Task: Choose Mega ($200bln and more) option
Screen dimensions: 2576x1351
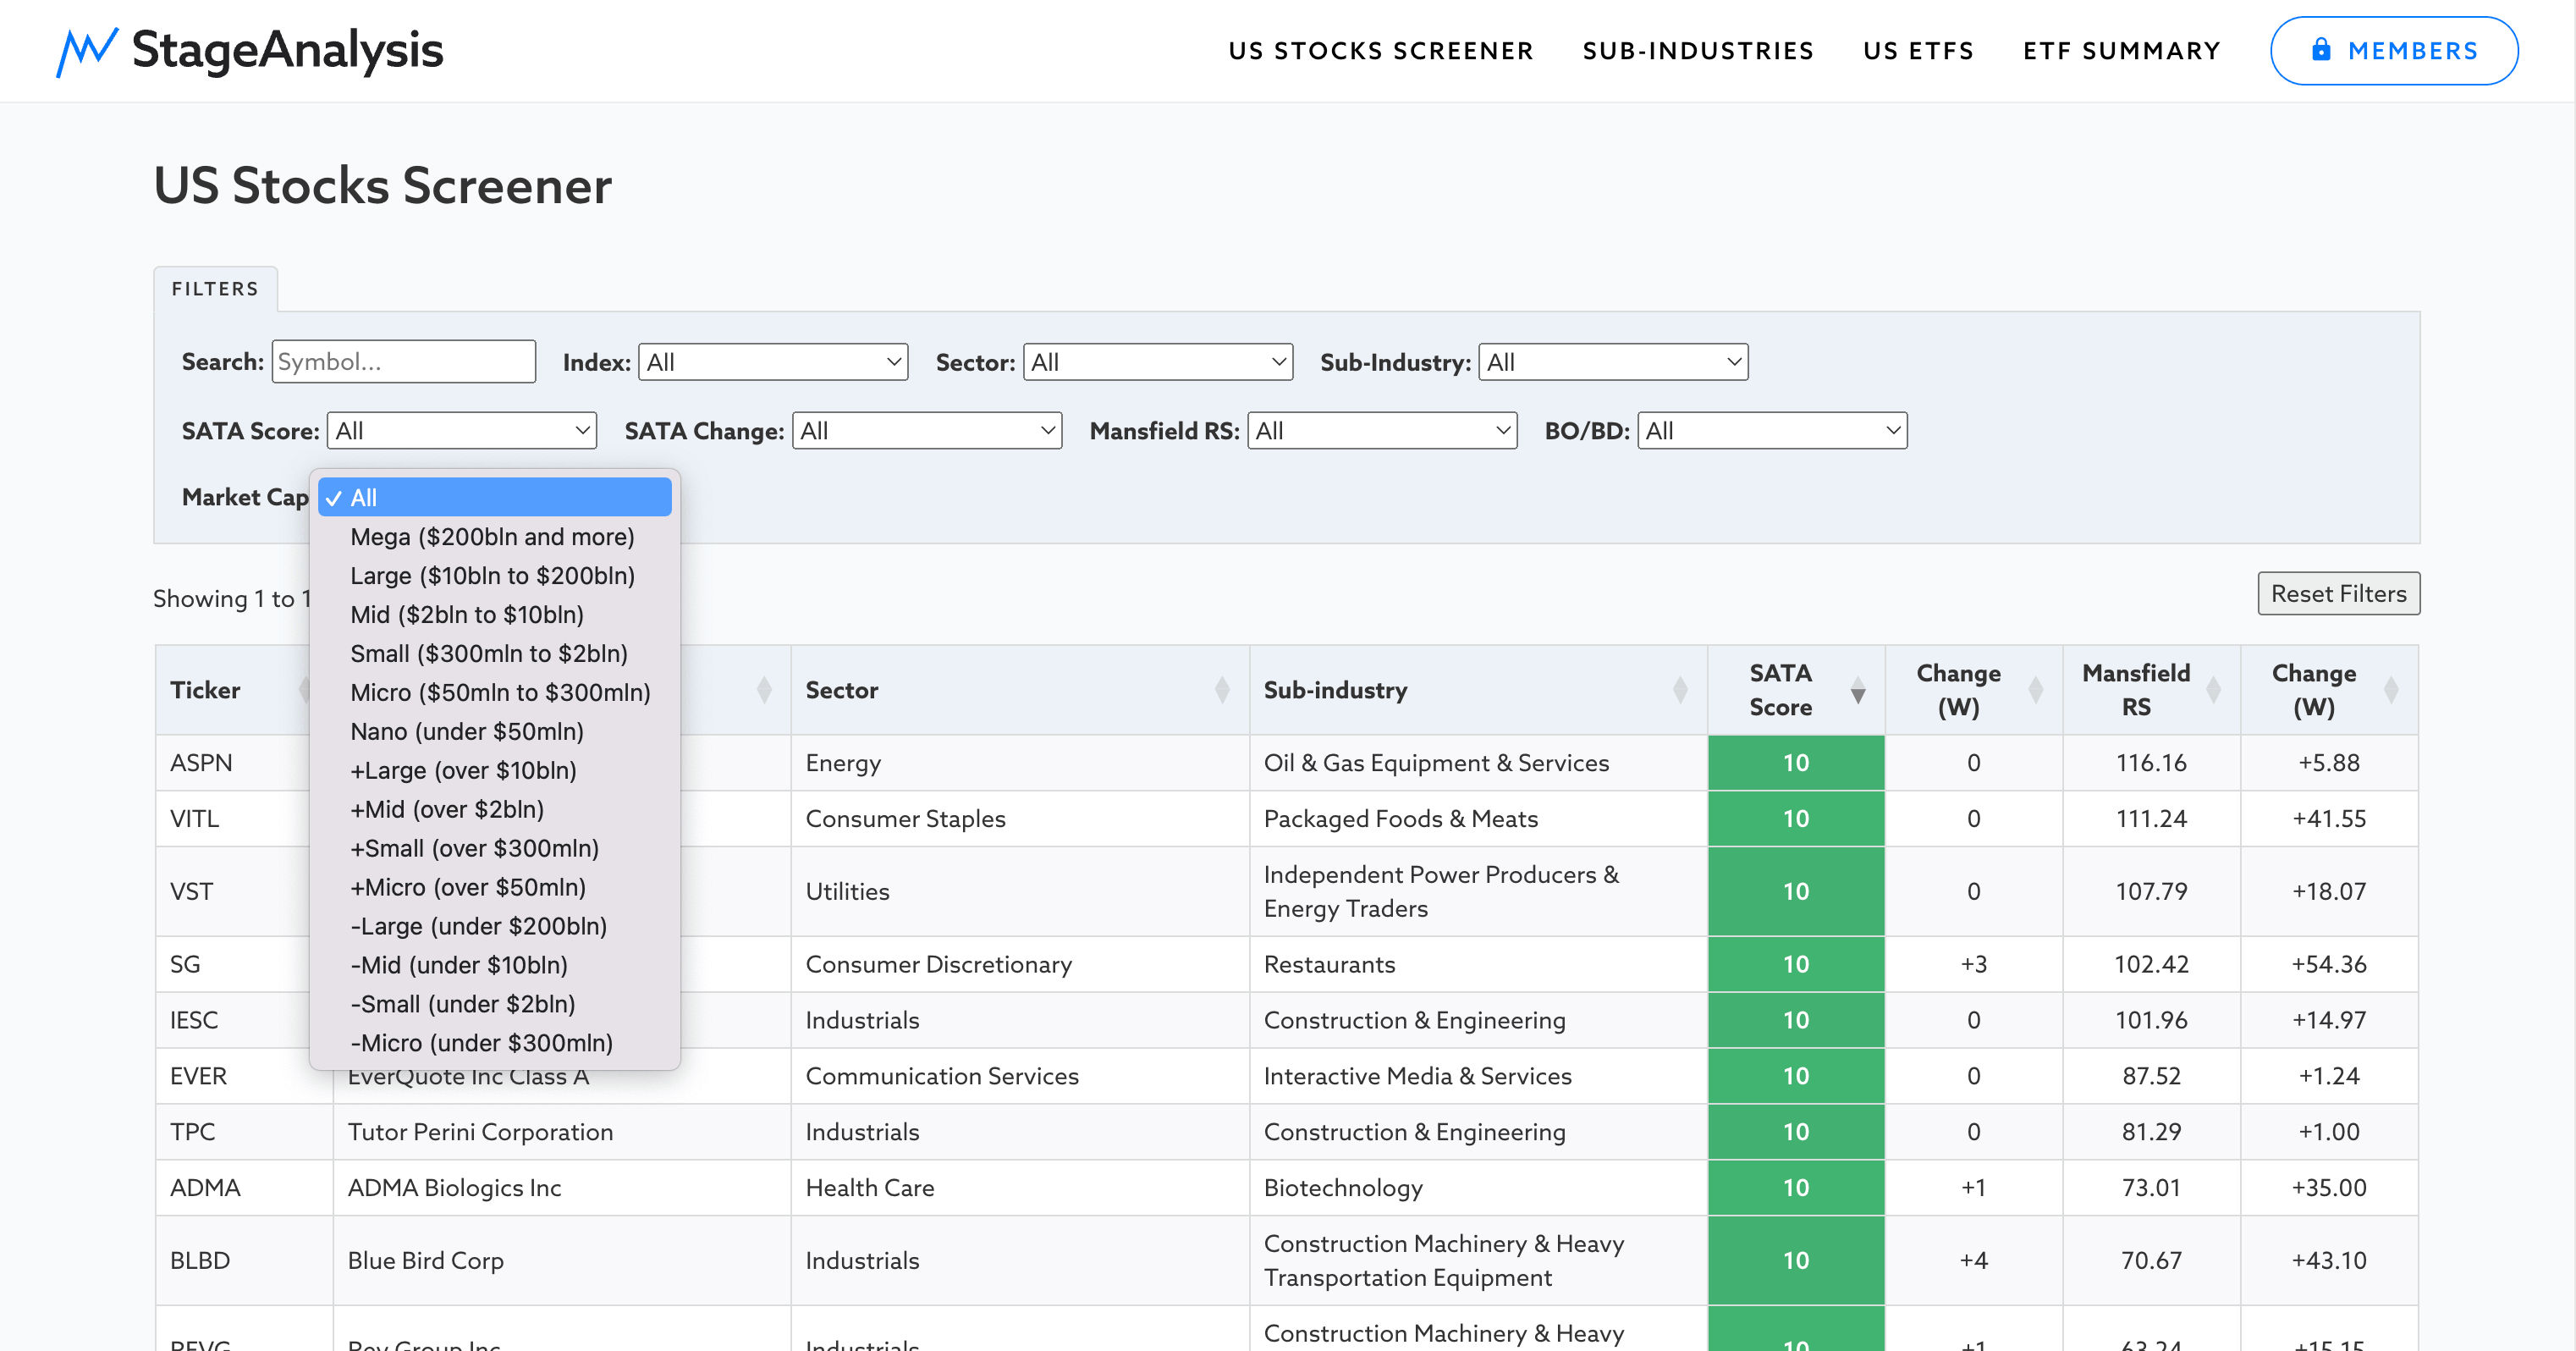Action: (x=495, y=537)
